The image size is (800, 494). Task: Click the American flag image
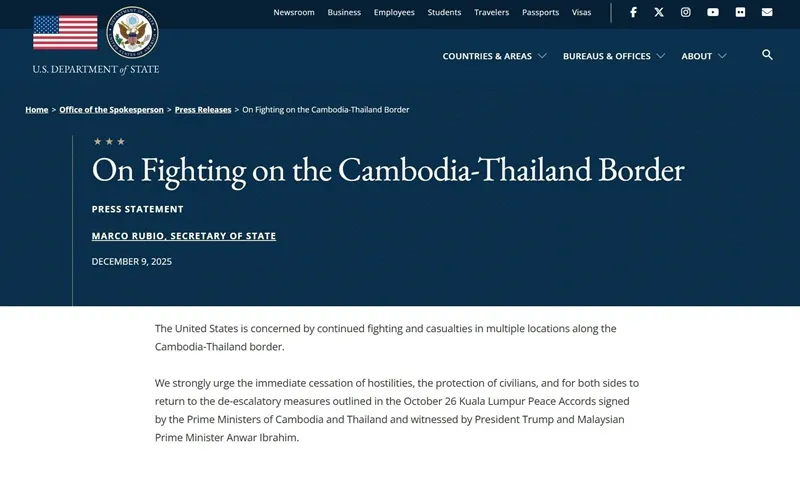(65, 33)
